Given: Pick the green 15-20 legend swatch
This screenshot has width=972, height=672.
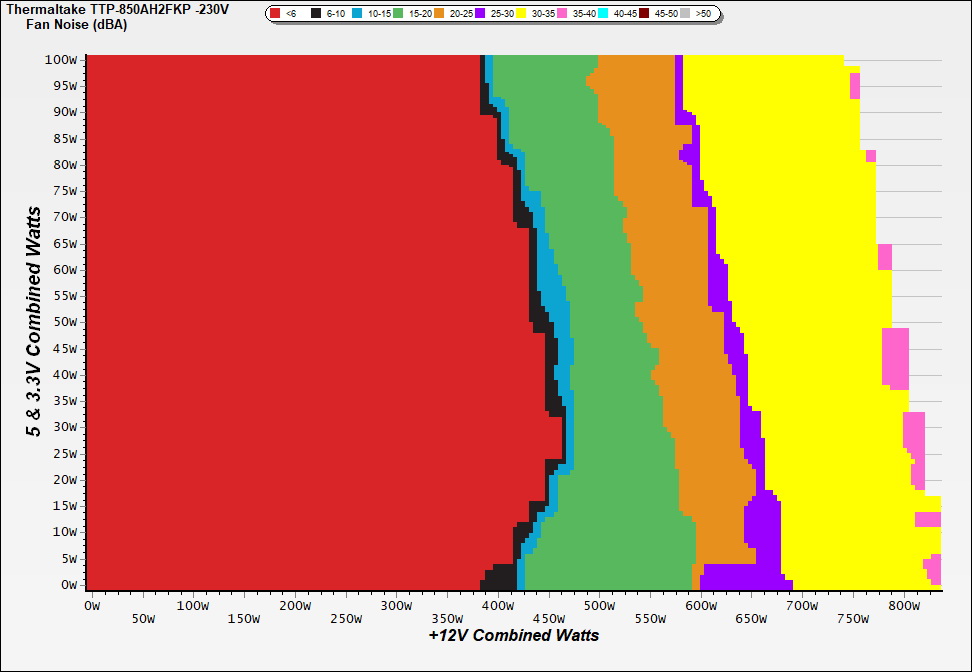Looking at the screenshot, I should click(x=398, y=14).
